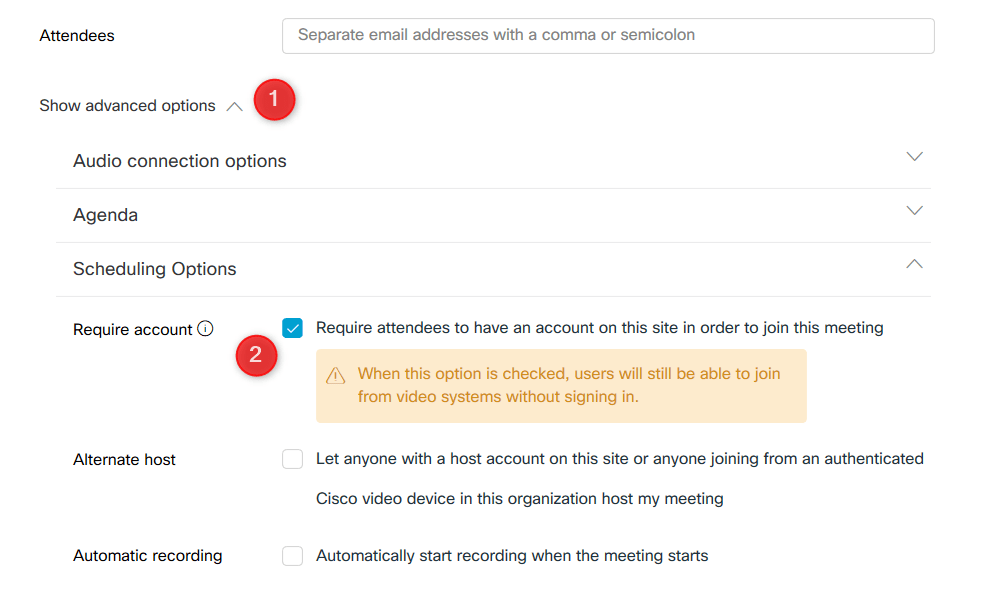Screen dimensions: 991x589
Task: Click the Require account info icon
Action: (205, 329)
